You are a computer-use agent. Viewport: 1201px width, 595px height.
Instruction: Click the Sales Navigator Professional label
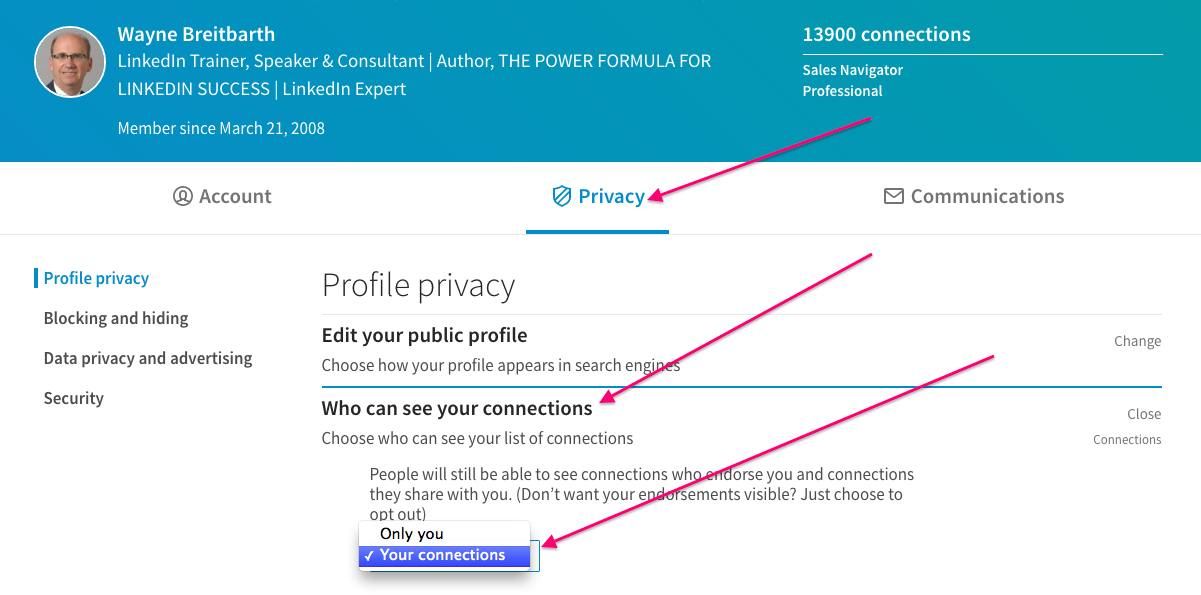tap(852, 80)
